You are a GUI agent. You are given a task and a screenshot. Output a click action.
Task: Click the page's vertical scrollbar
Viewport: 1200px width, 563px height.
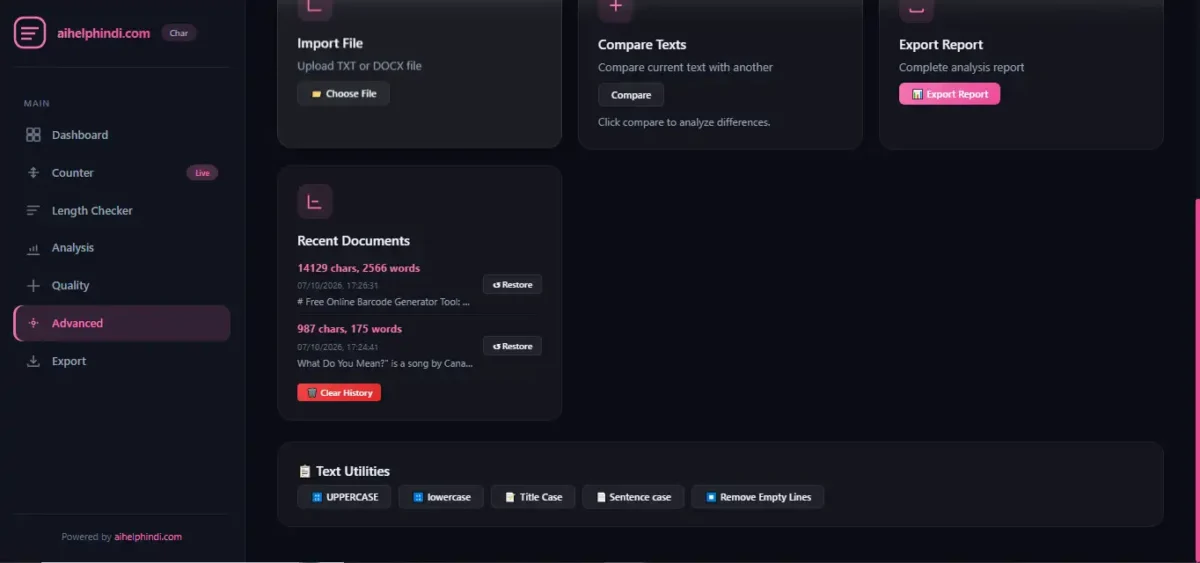(1197, 380)
